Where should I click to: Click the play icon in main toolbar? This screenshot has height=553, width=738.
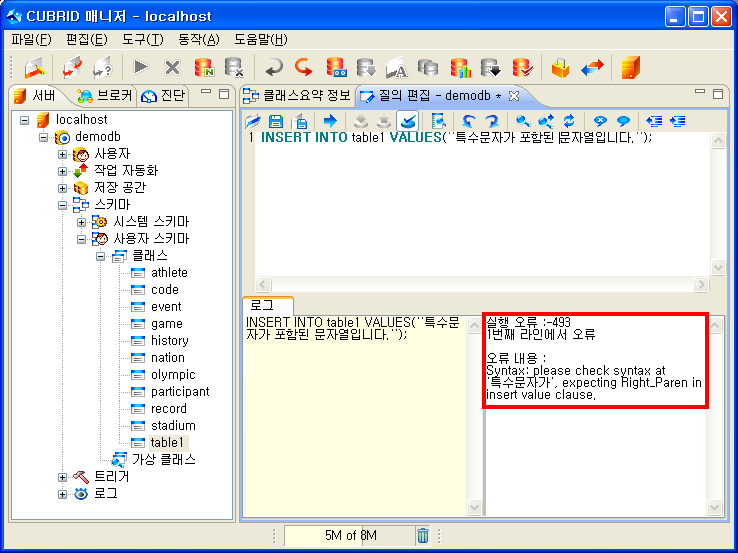[x=141, y=67]
